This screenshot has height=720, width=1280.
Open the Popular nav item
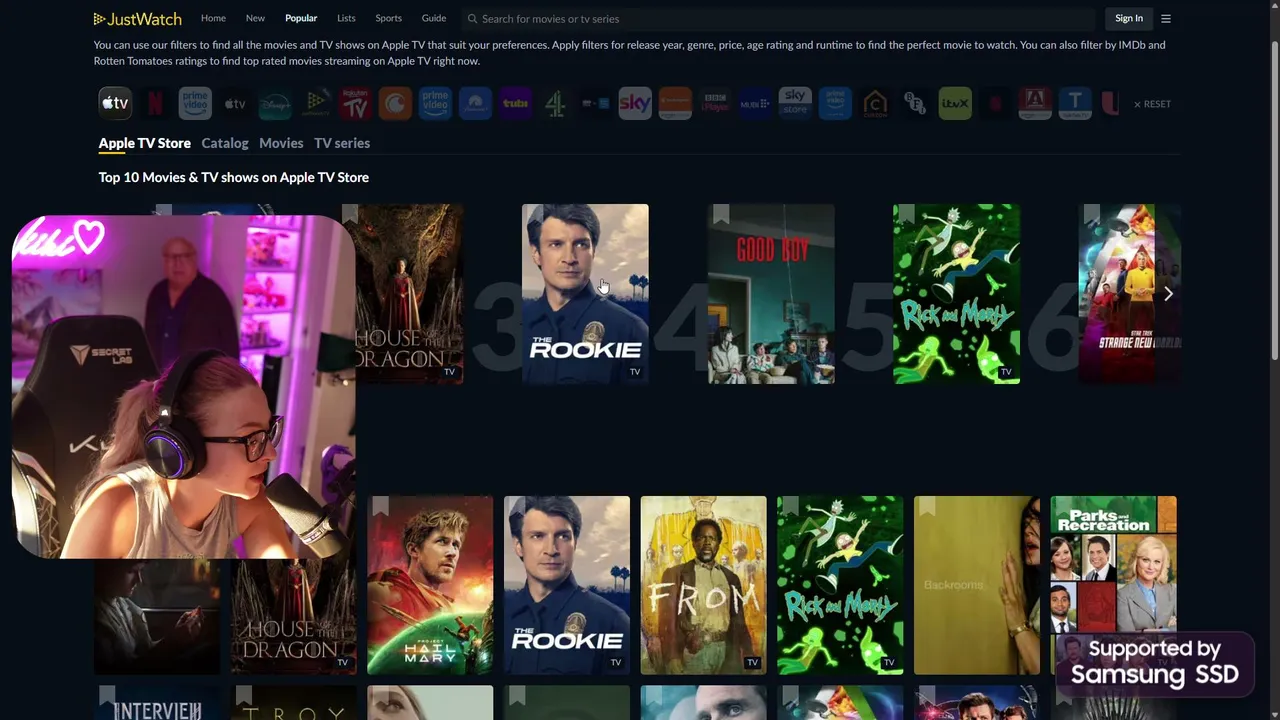301,18
